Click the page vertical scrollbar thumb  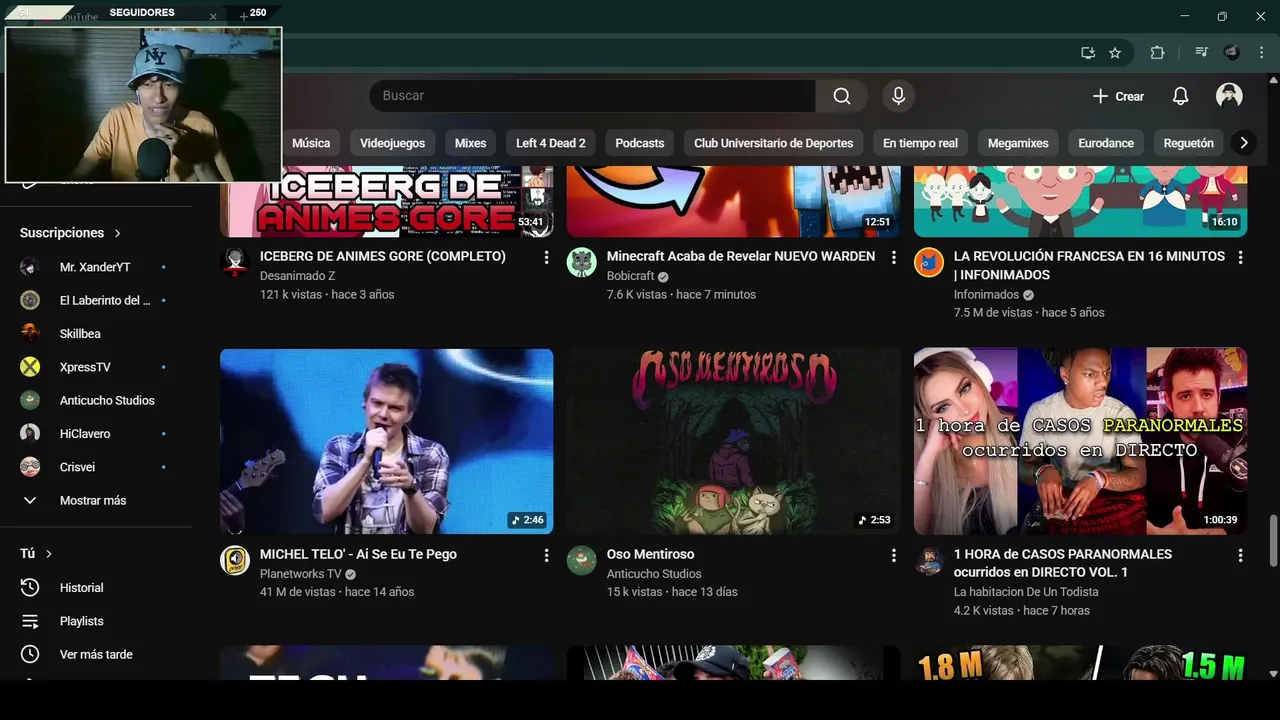[1273, 540]
